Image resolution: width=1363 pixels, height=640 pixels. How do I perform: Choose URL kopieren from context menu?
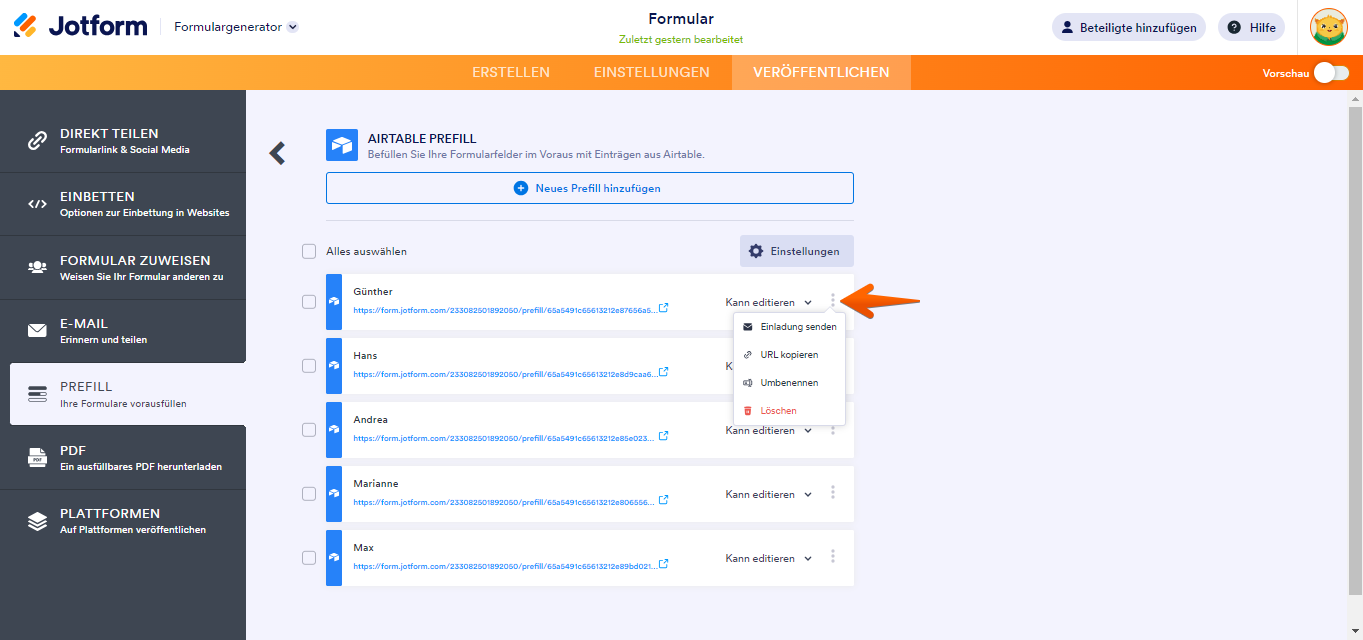click(x=788, y=355)
